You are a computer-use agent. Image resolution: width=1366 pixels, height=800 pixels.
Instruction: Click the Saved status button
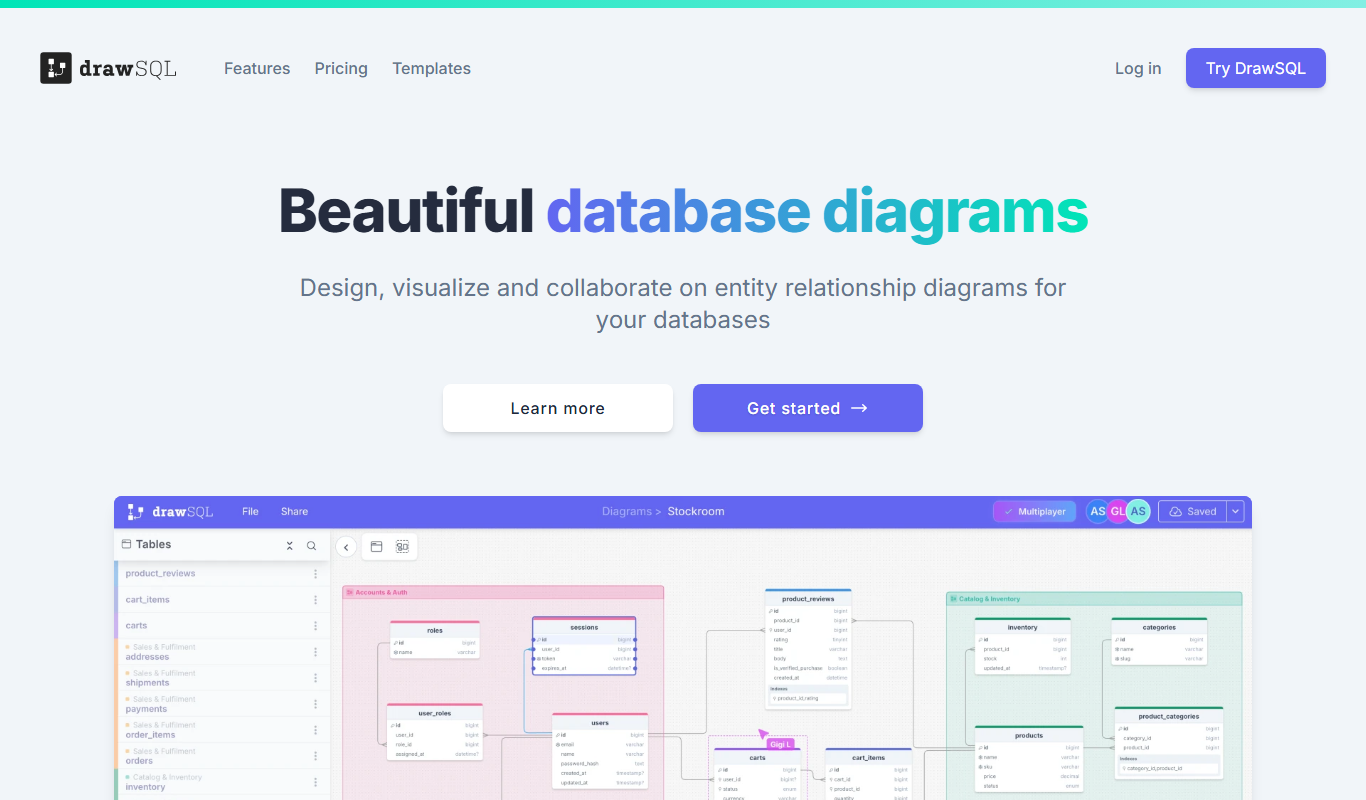1193,511
